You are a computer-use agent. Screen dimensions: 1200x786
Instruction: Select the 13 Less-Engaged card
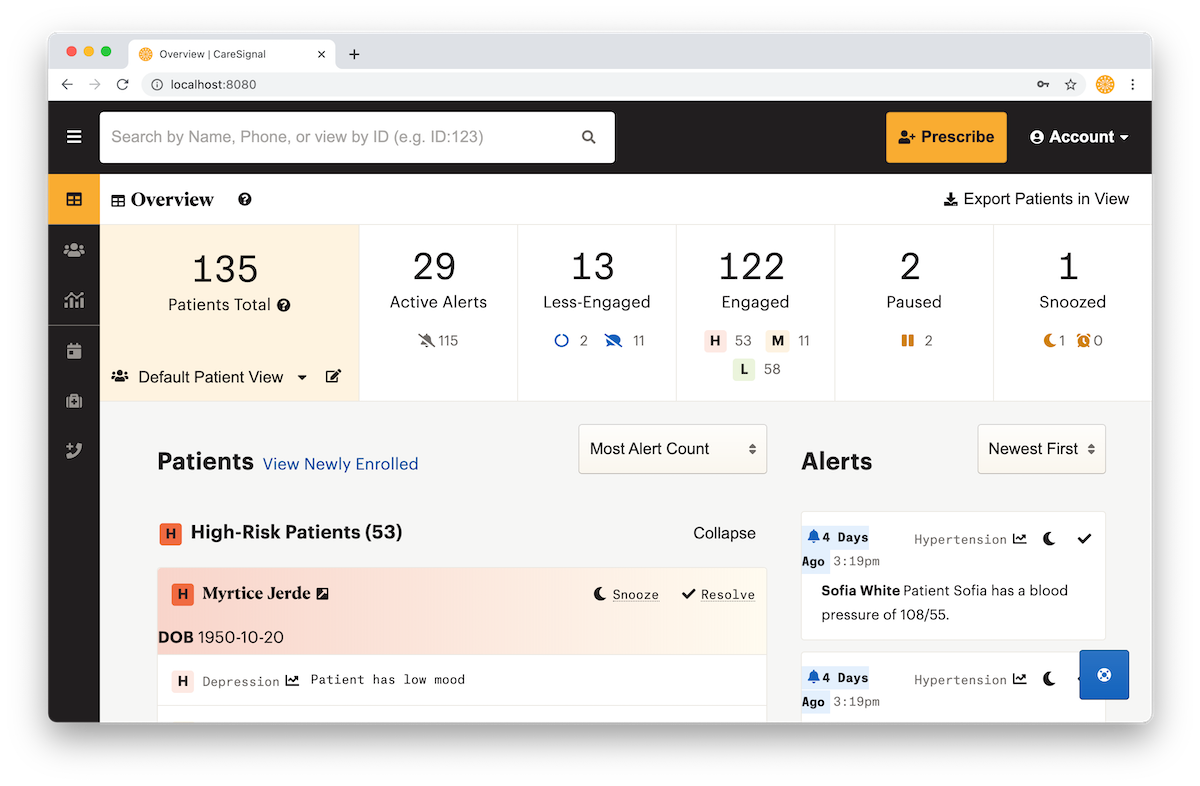point(597,313)
